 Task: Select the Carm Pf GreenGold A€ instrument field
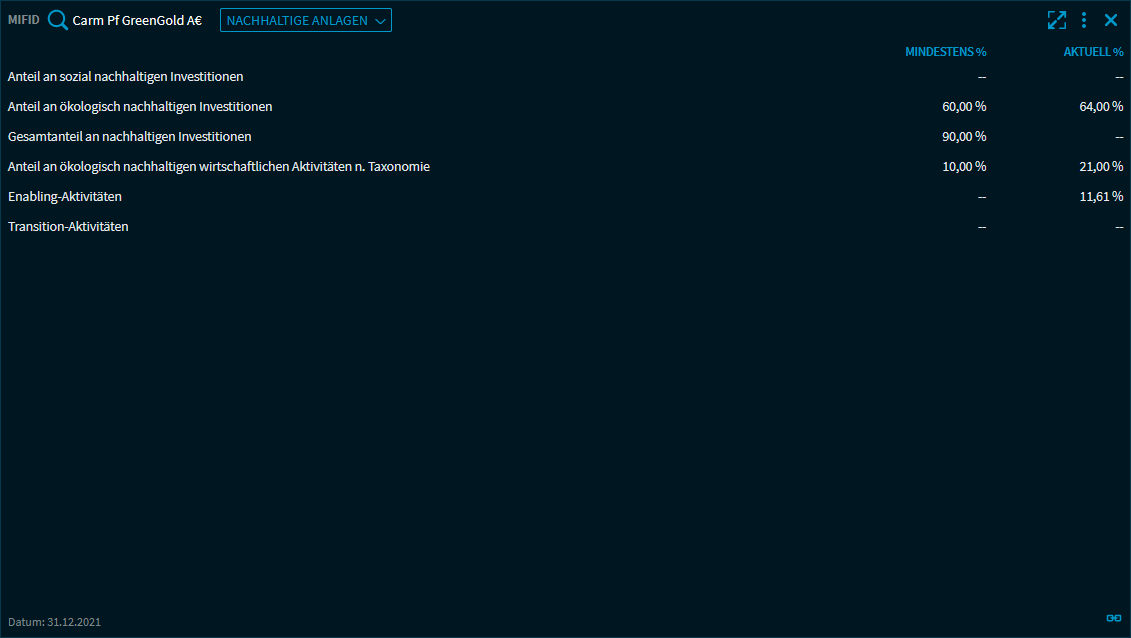[137, 20]
